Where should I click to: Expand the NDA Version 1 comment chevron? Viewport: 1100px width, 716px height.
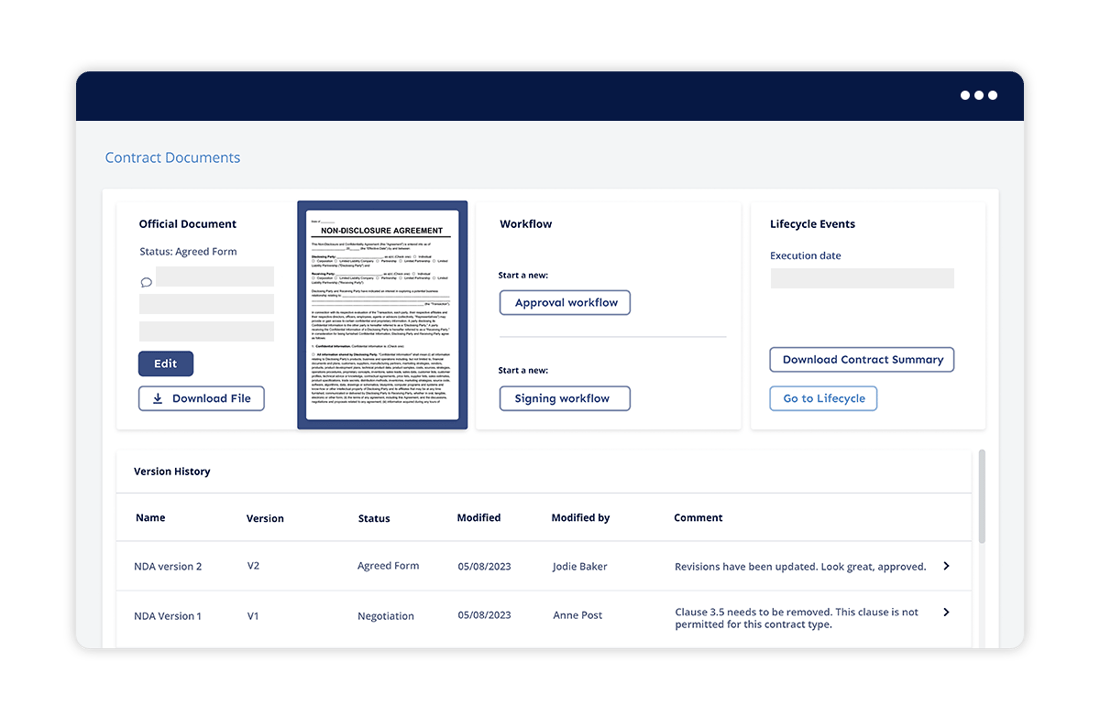[x=945, y=612]
